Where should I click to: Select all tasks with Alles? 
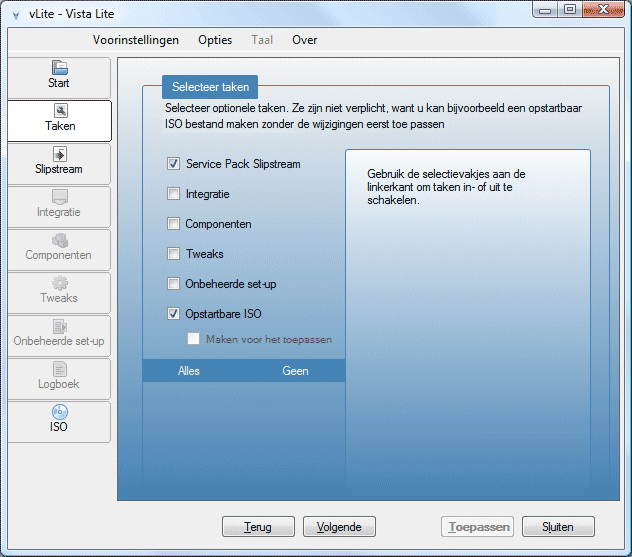189,371
